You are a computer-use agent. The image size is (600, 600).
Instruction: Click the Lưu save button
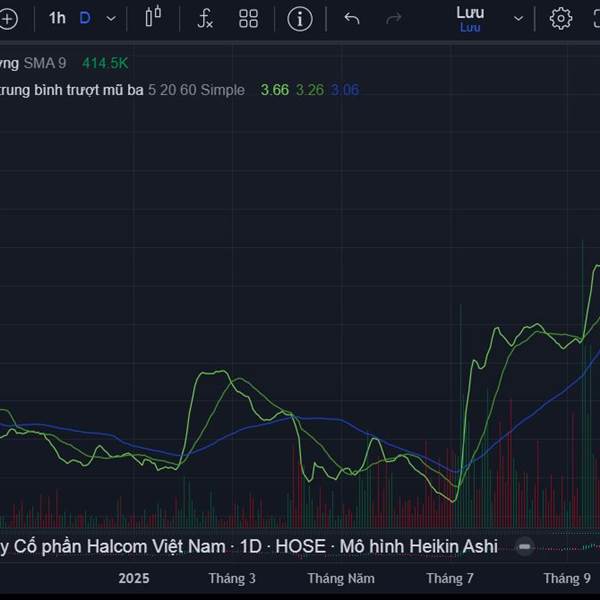470,19
